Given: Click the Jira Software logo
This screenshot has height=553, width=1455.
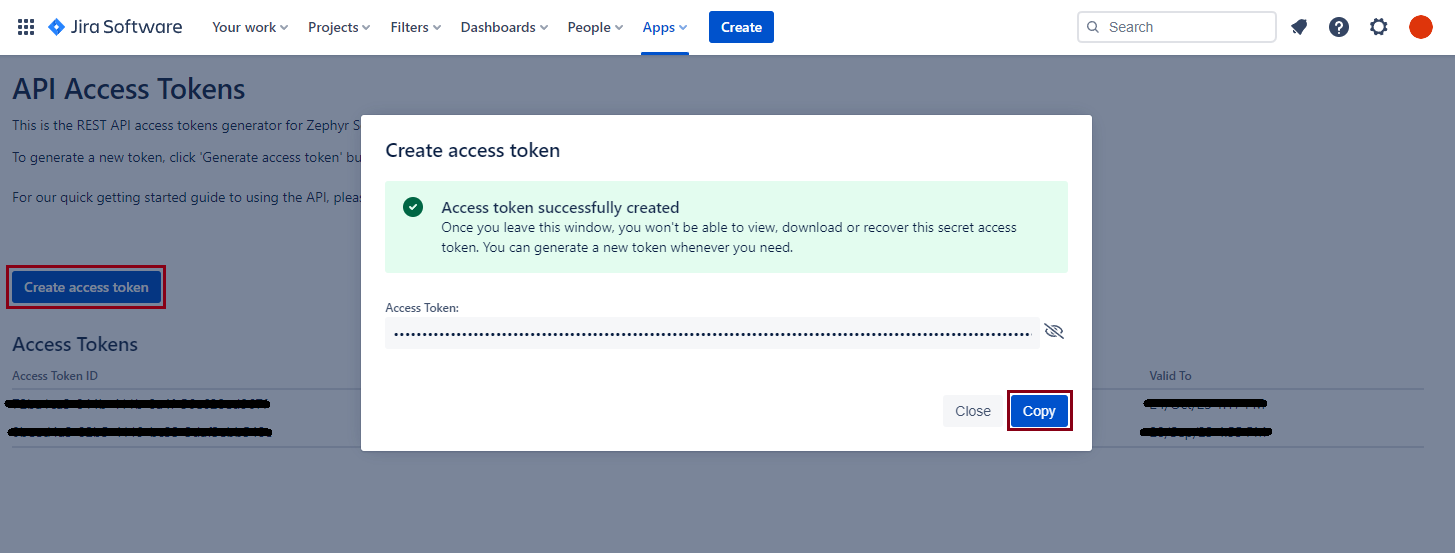Looking at the screenshot, I should point(115,27).
